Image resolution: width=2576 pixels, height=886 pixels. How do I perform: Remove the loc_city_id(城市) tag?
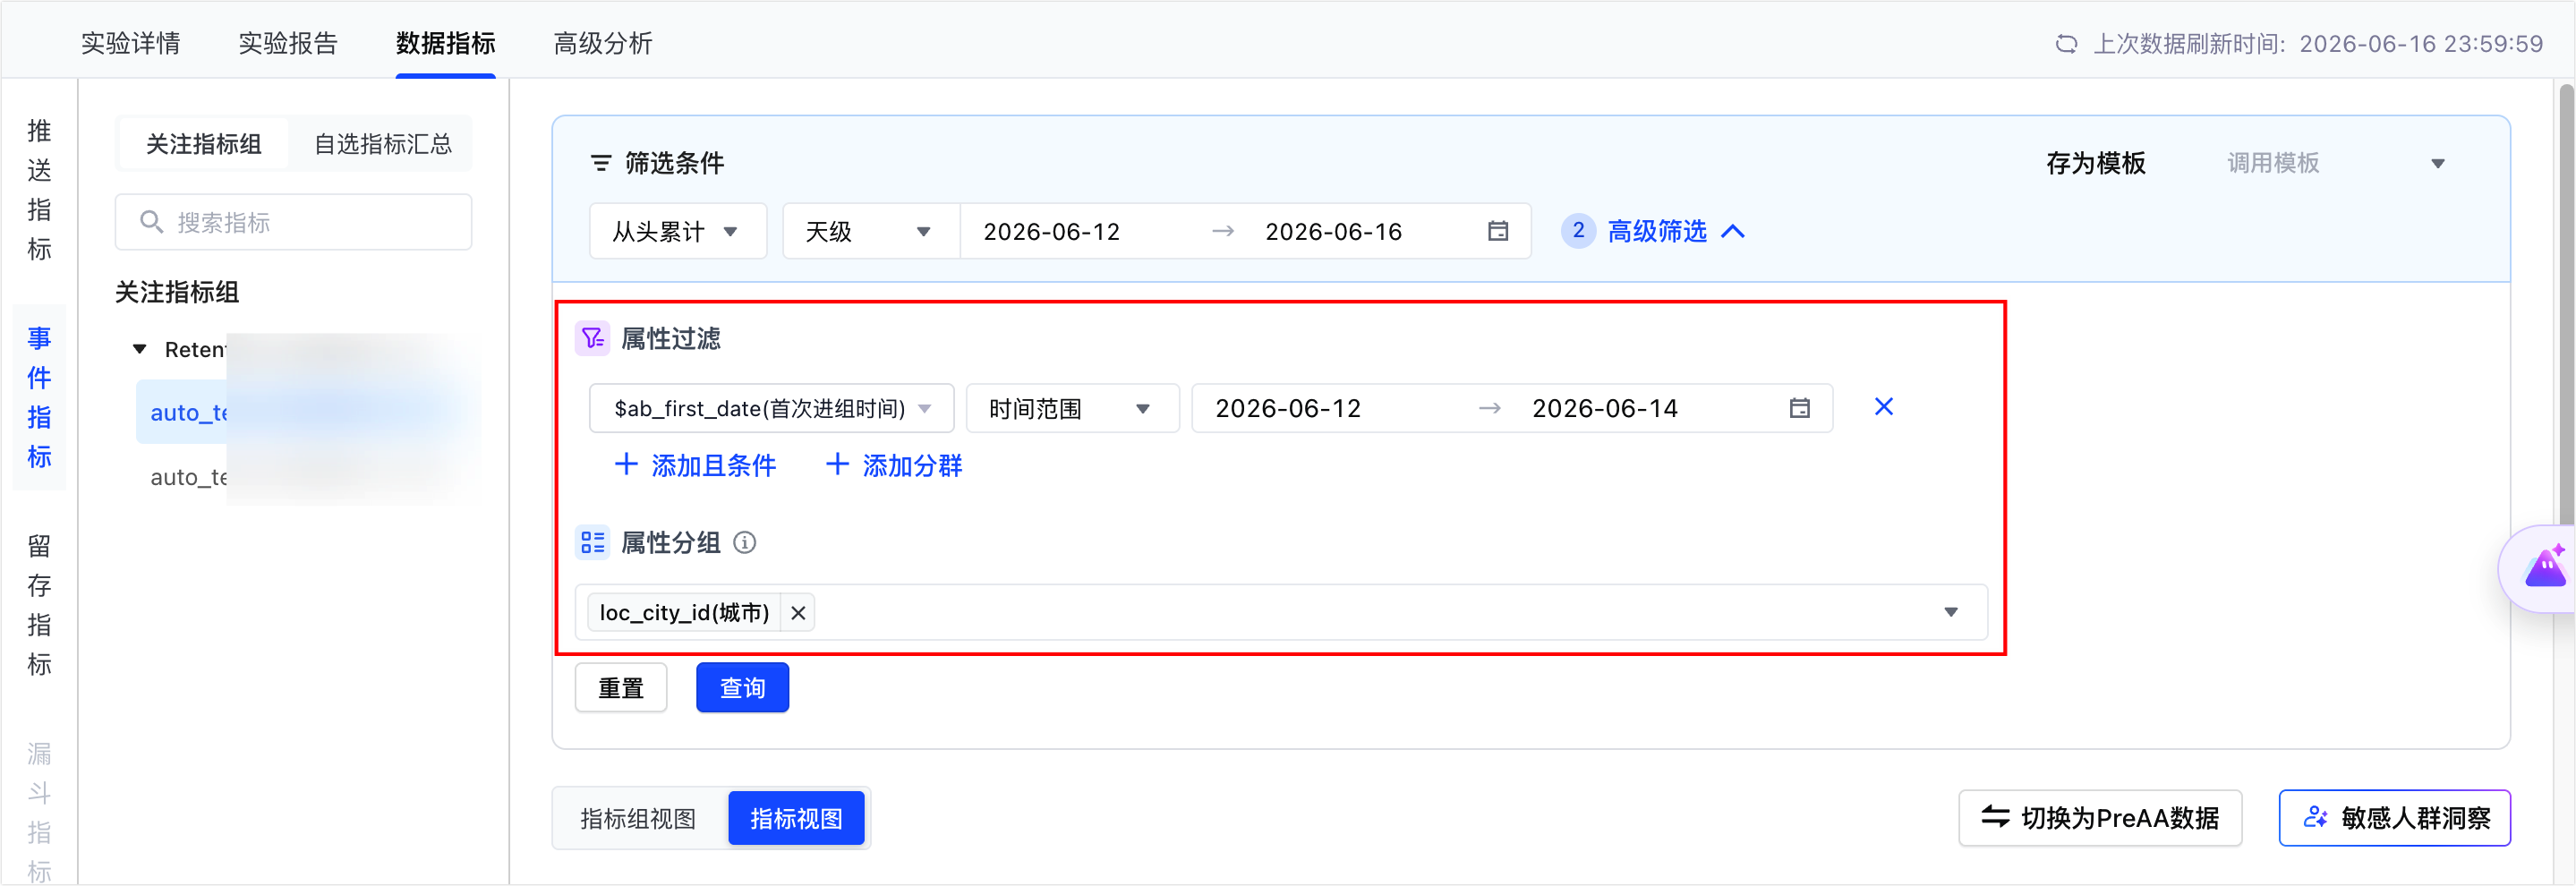(x=798, y=613)
